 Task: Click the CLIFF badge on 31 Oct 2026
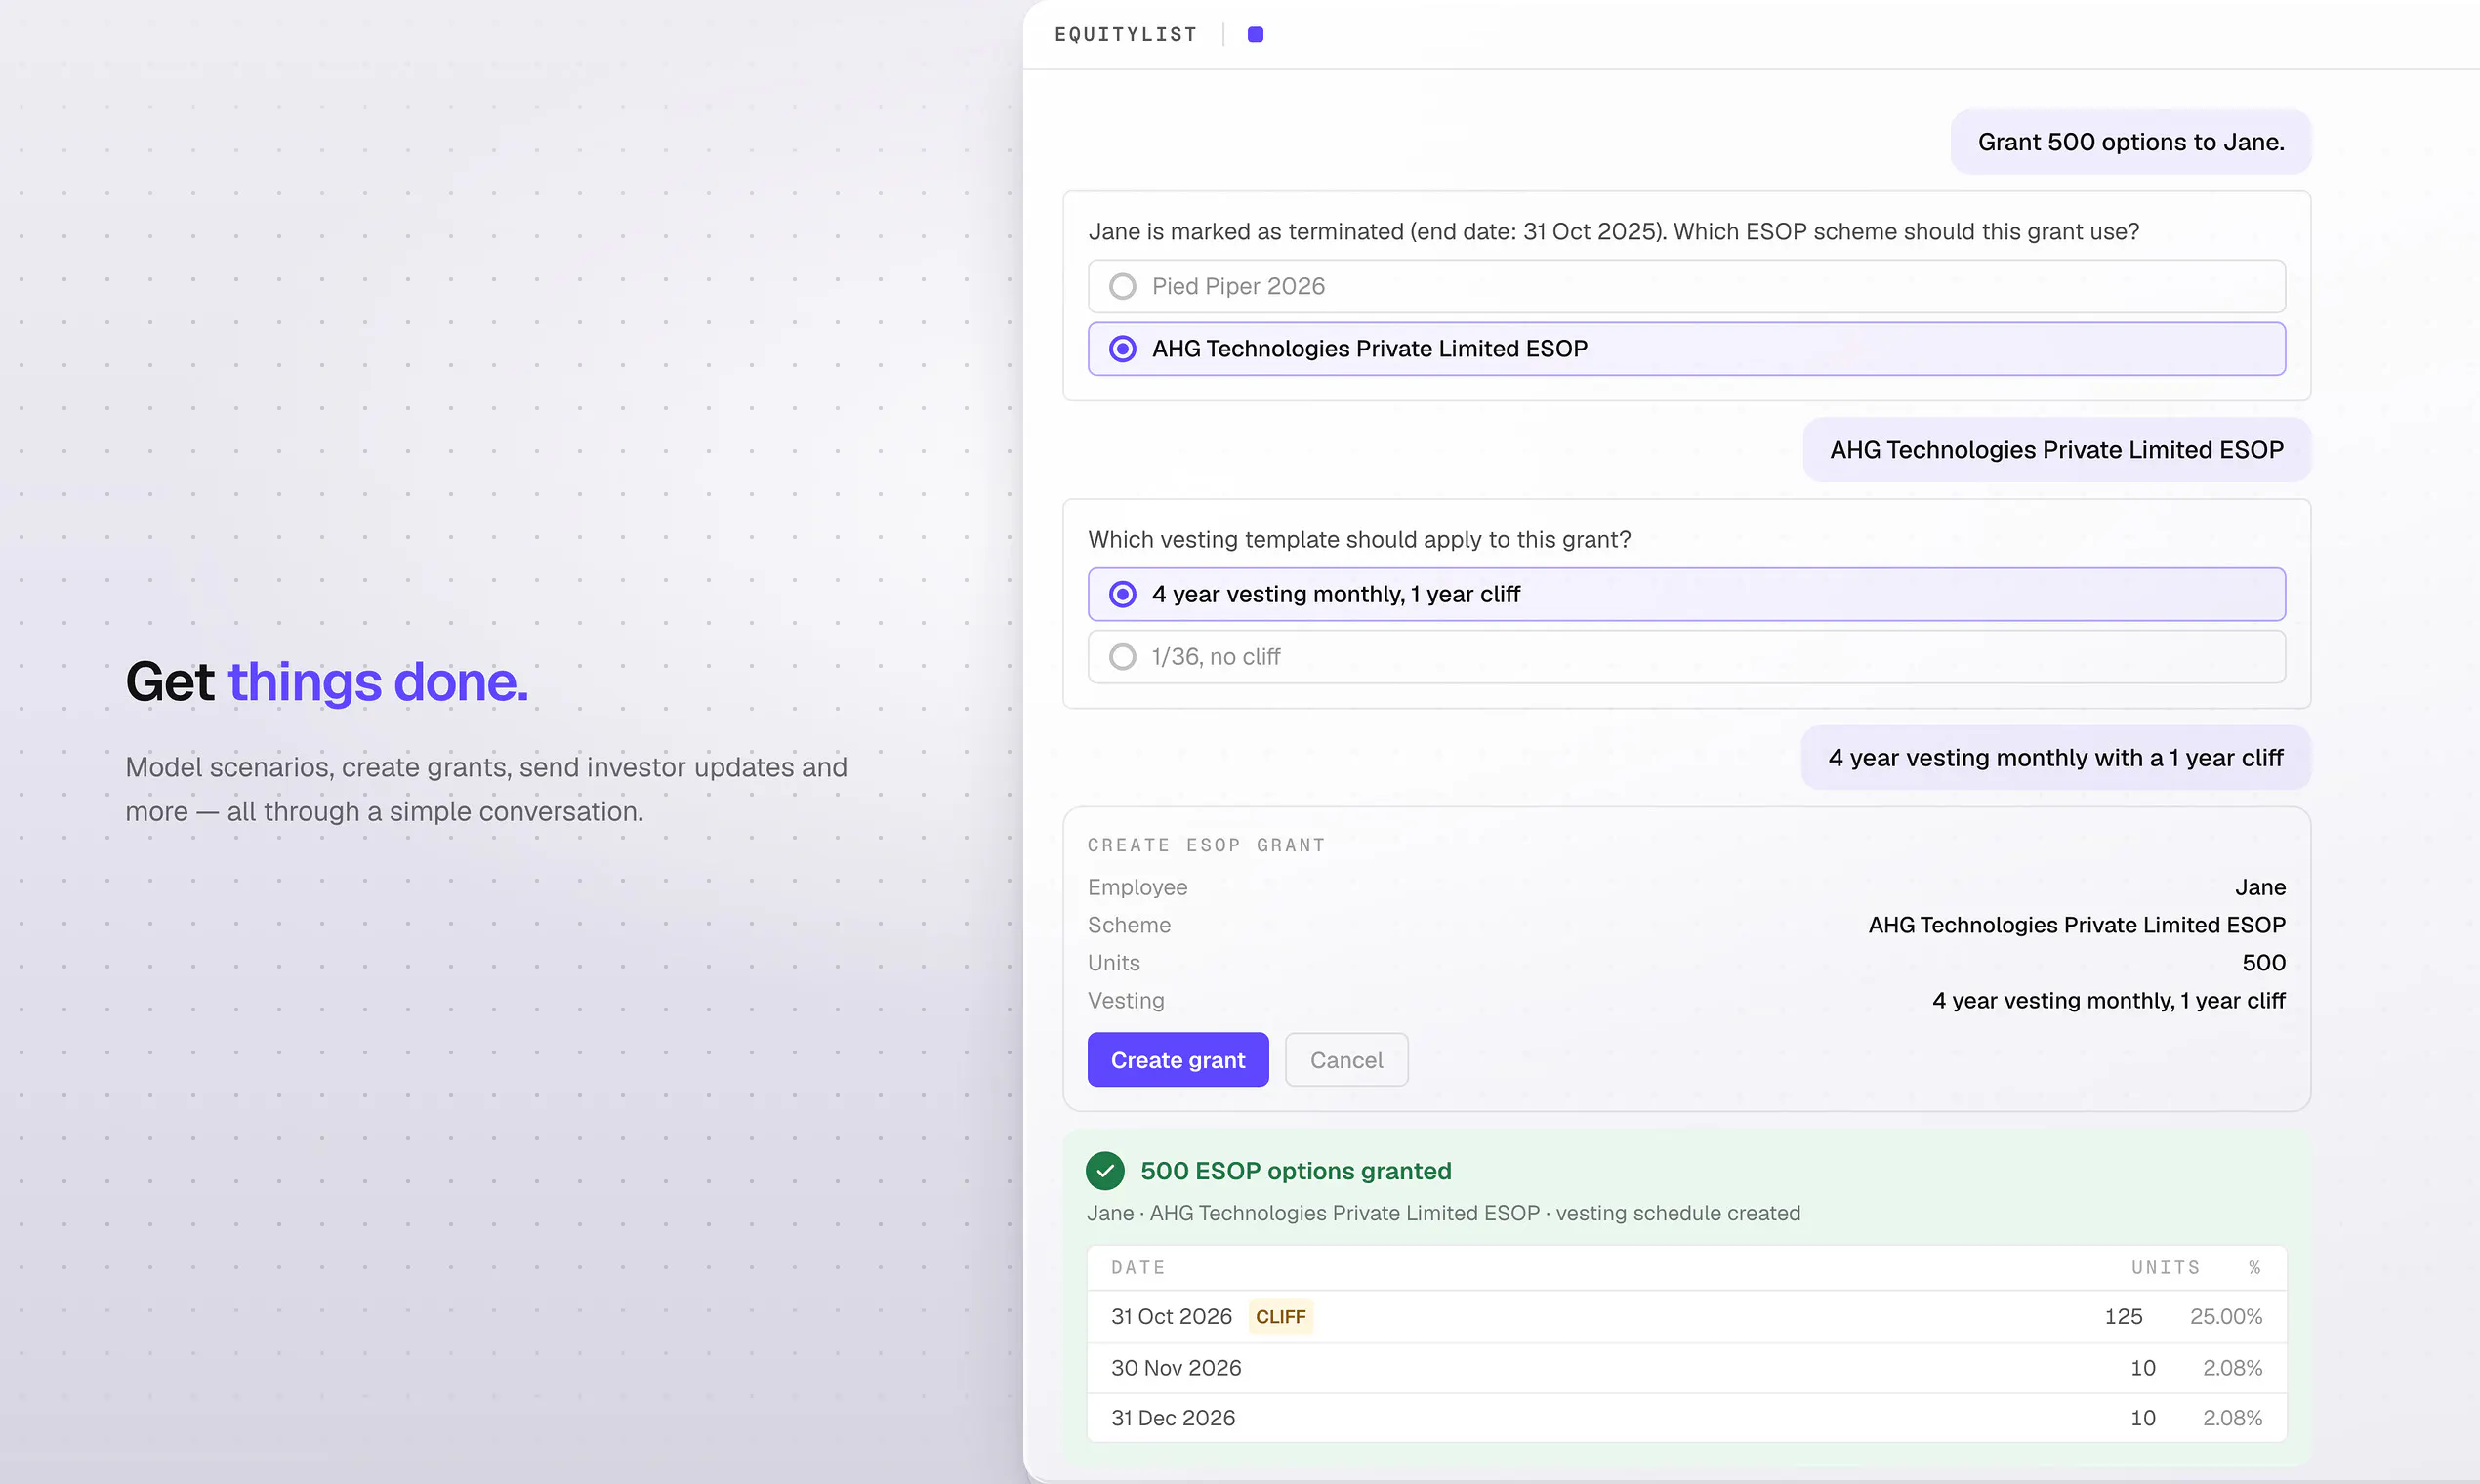point(1281,1317)
